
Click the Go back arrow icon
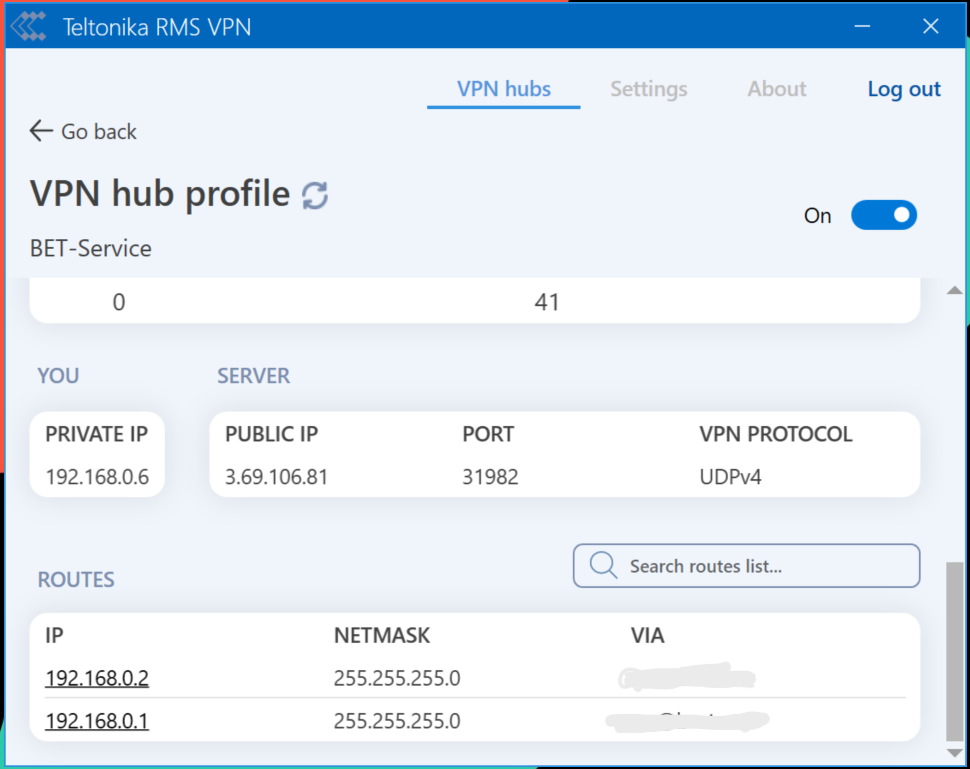click(x=41, y=131)
